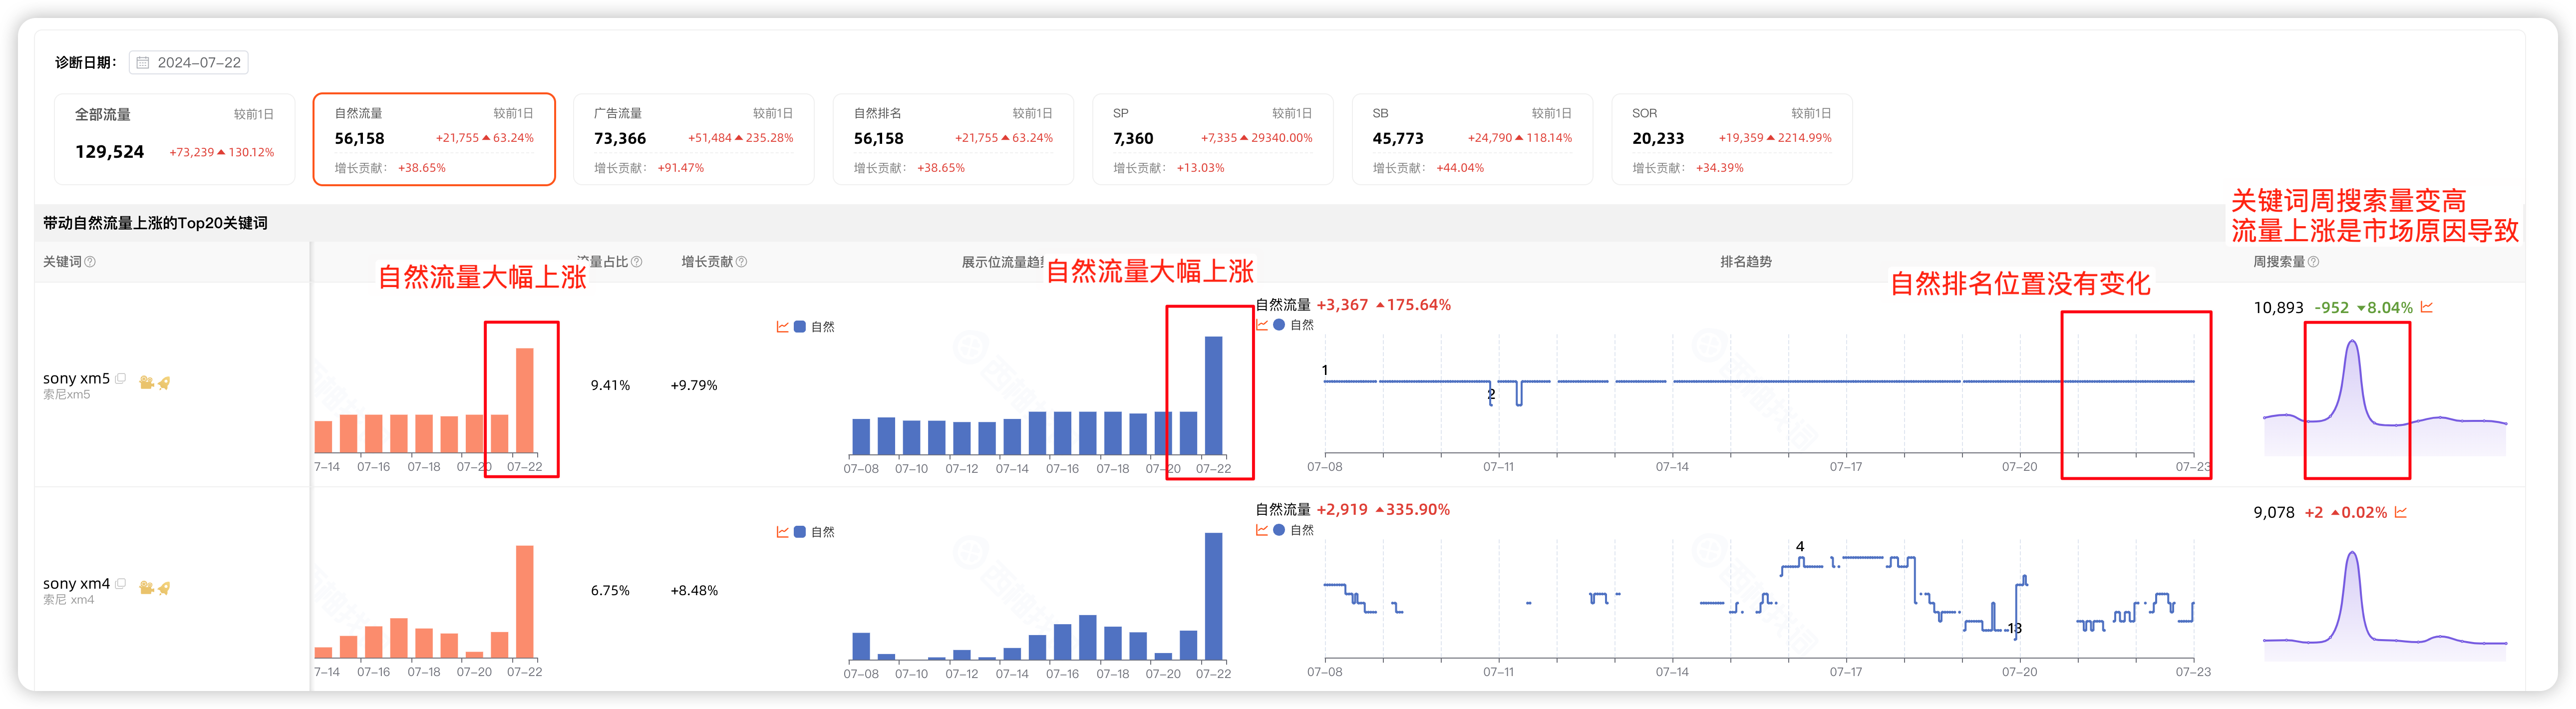
Task: Click the +8.48% growth contribution value
Action: (694, 590)
